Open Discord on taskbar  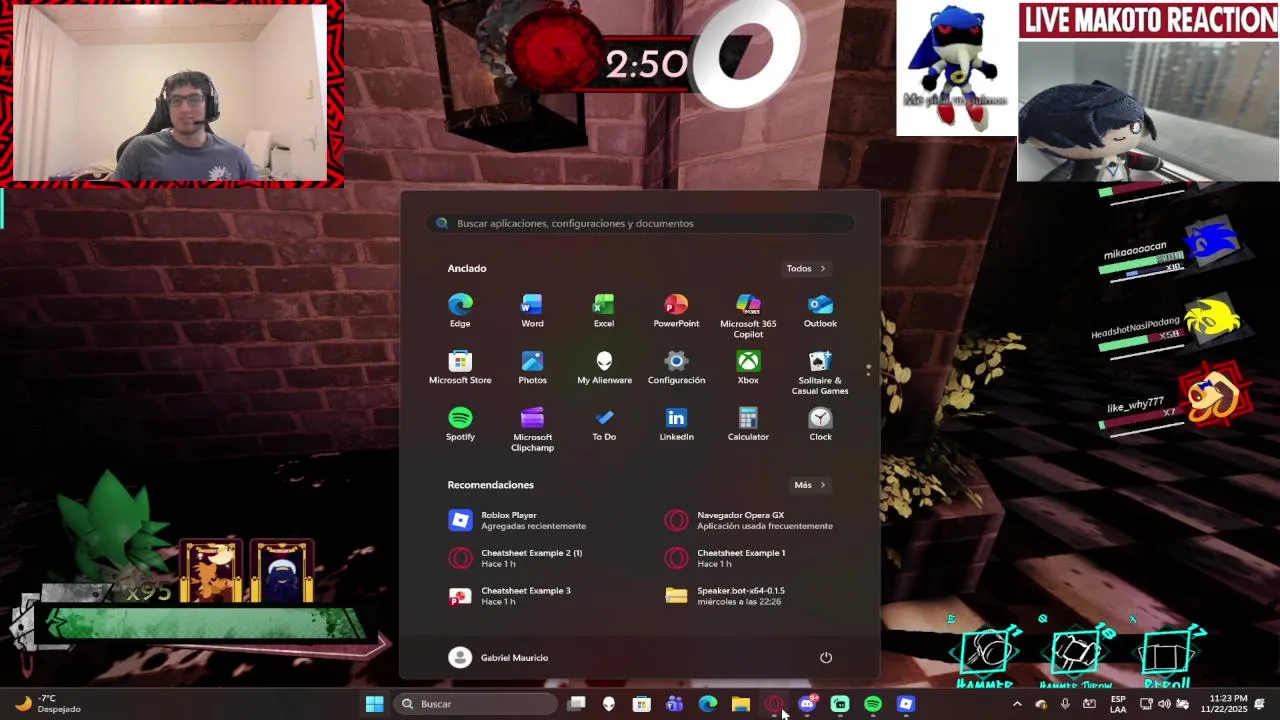tap(807, 704)
